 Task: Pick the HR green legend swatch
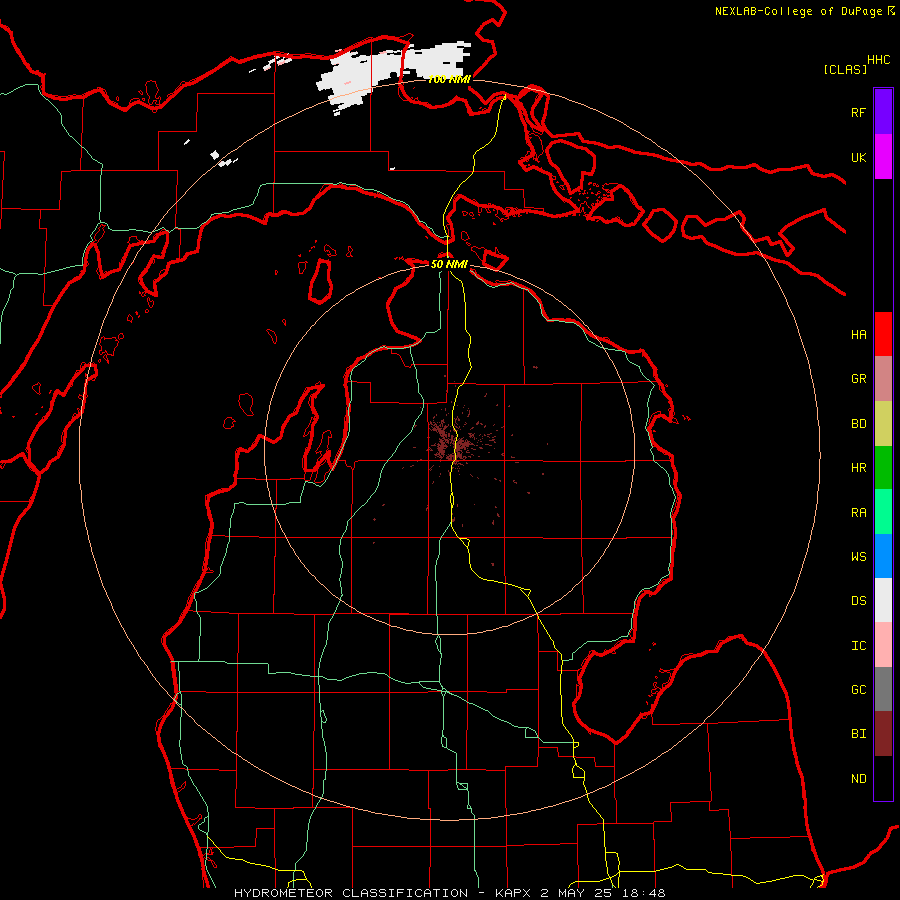click(x=883, y=468)
